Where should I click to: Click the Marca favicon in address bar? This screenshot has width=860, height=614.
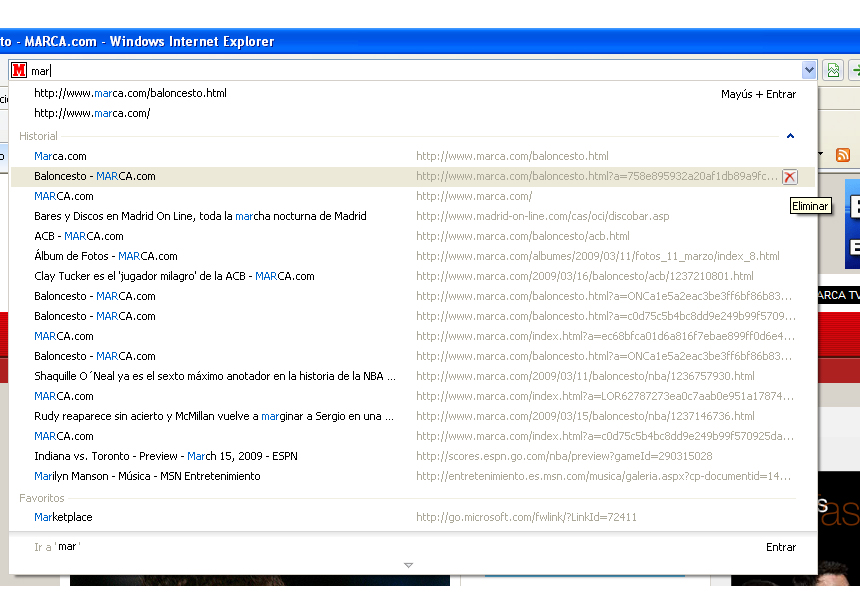pos(18,70)
